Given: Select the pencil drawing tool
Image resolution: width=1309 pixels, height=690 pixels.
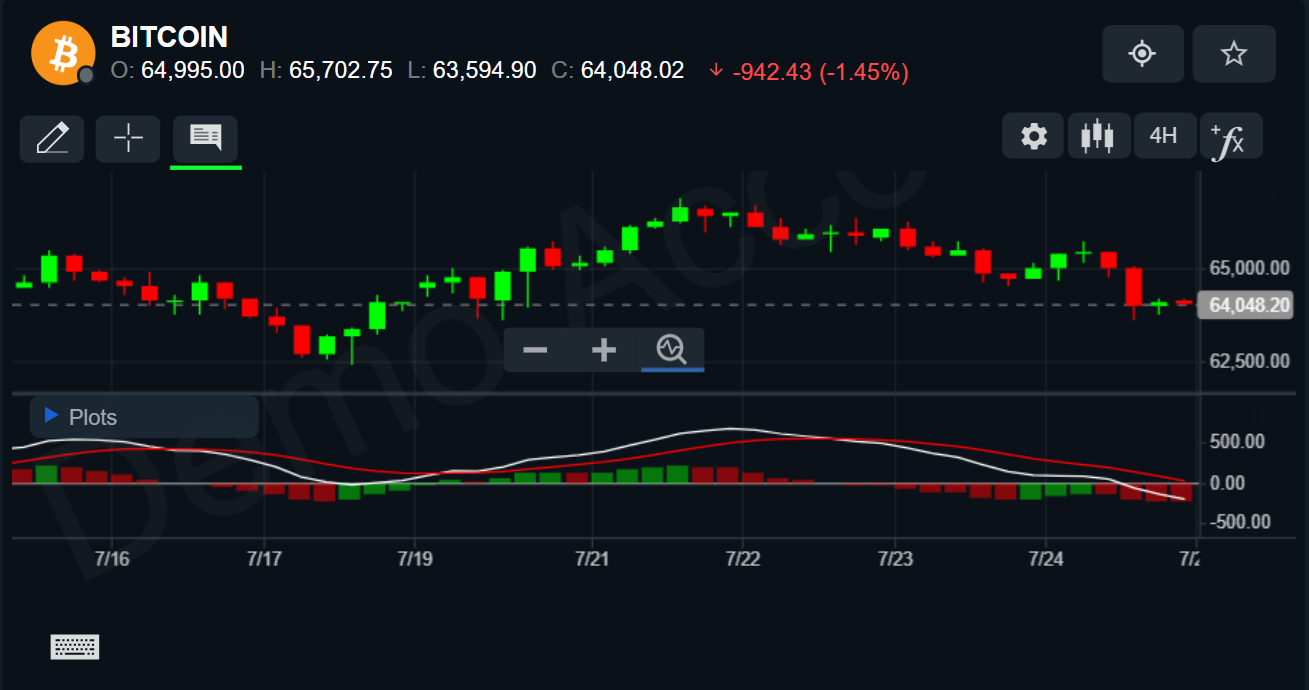Looking at the screenshot, I should 52,138.
